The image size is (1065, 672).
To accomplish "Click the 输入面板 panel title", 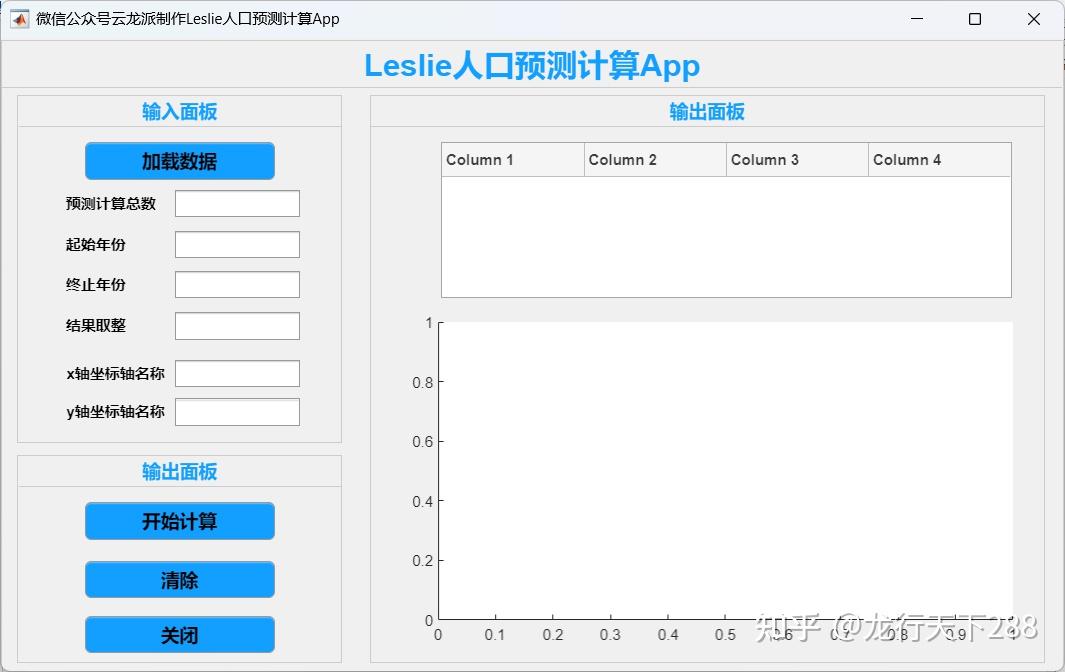I will [179, 111].
